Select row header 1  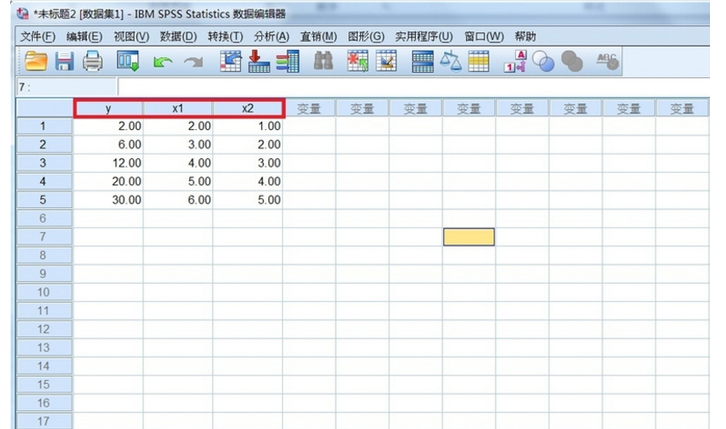(x=44, y=126)
